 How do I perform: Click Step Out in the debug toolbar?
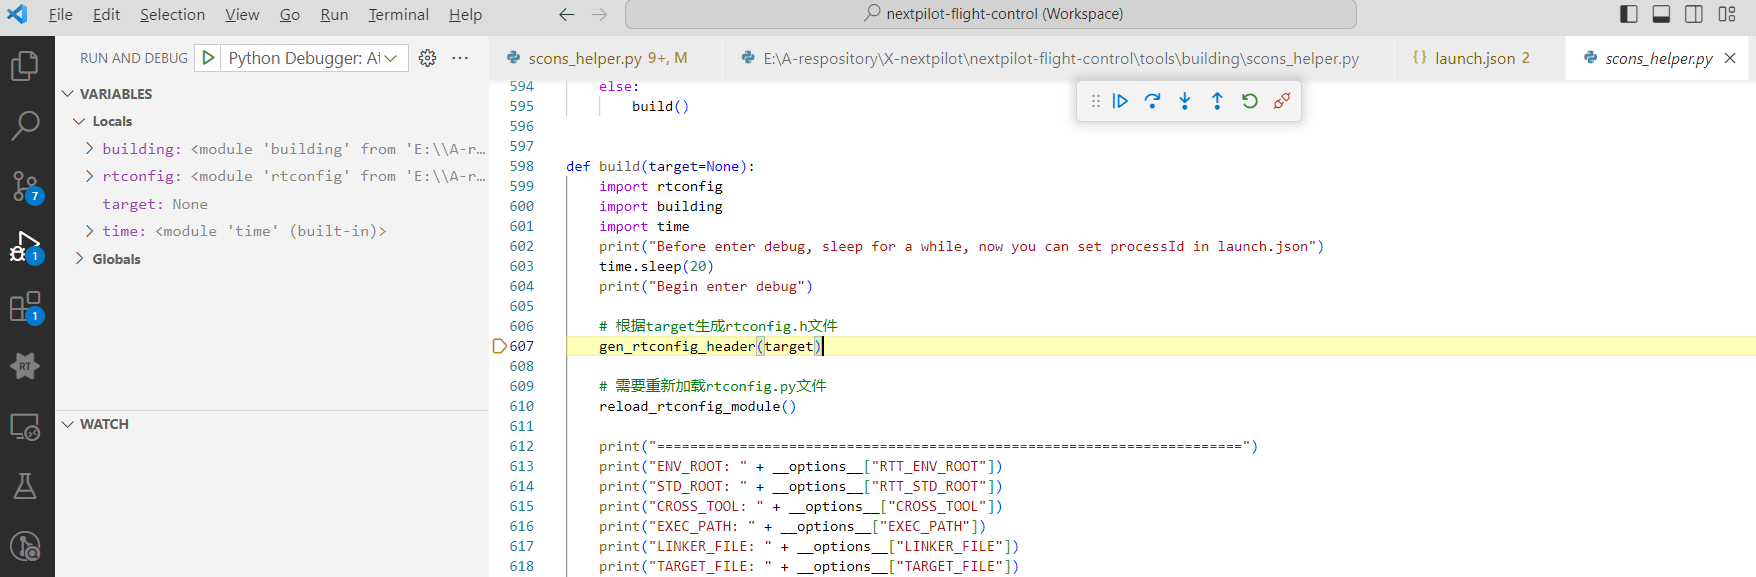(x=1217, y=101)
